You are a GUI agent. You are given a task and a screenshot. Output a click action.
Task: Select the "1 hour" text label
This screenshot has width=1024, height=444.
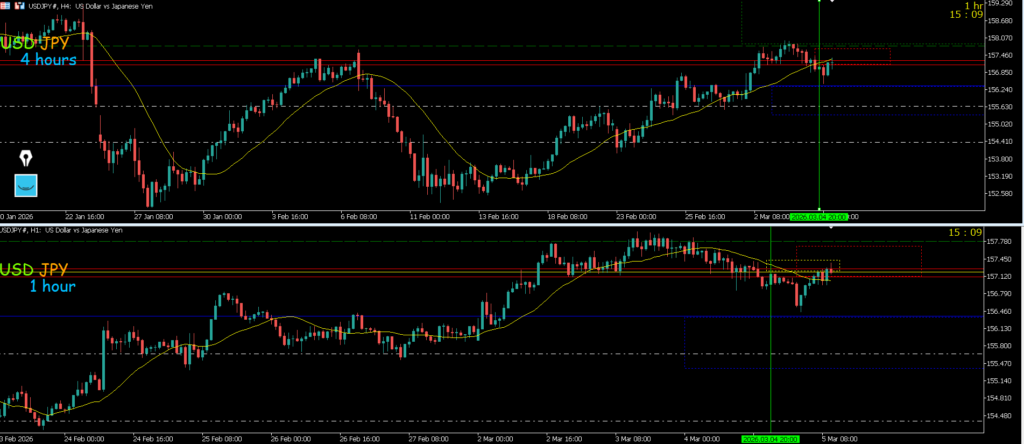(x=49, y=286)
